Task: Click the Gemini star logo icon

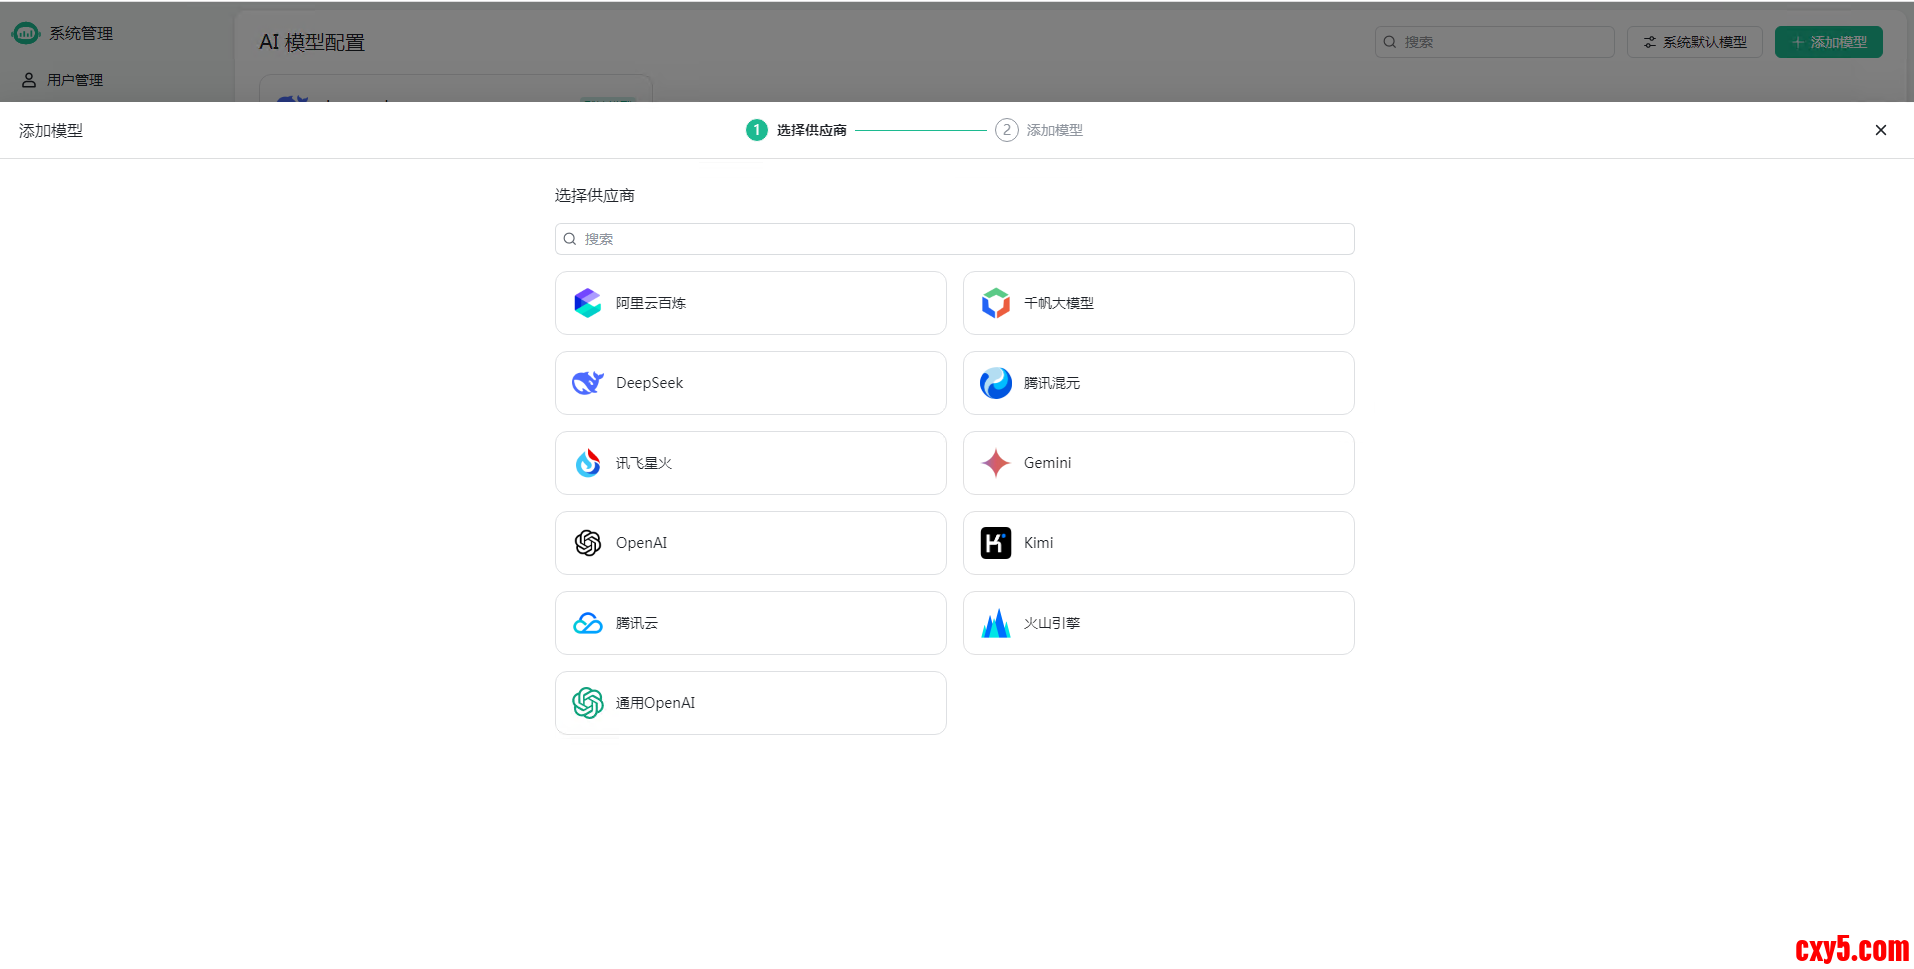Action: tap(995, 463)
